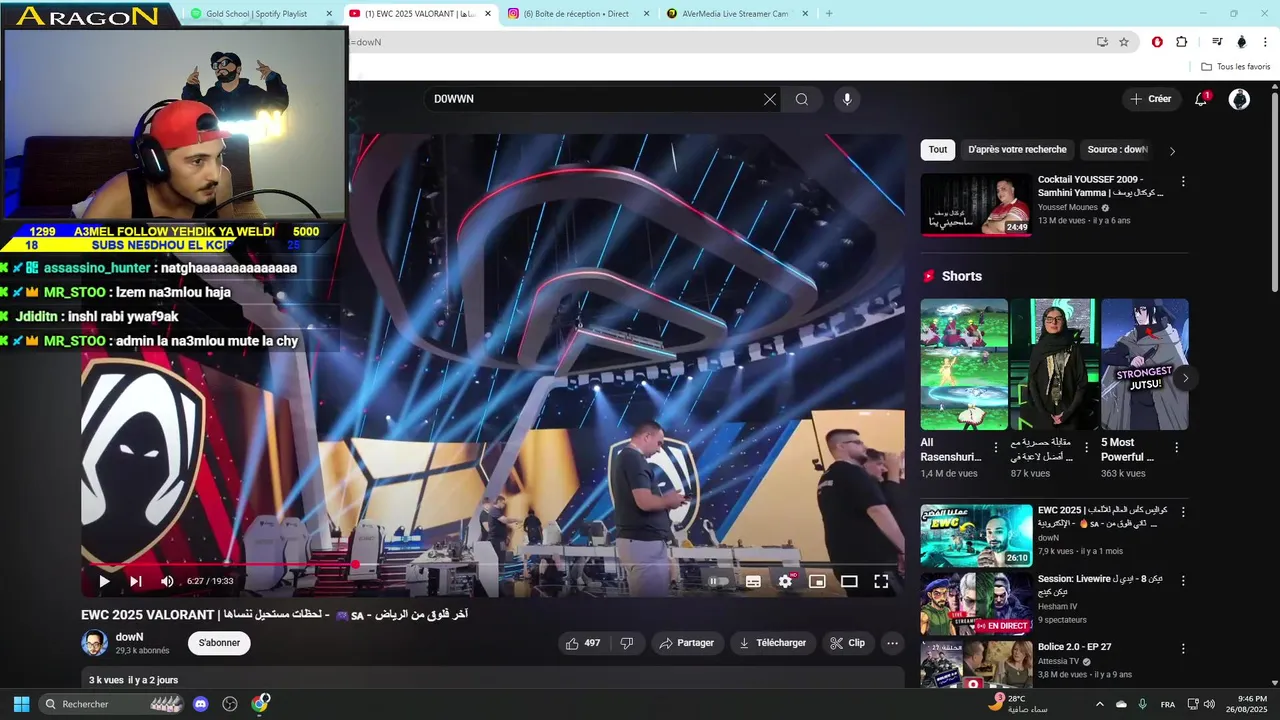Click the Télécharger download button
This screenshot has width=1280, height=720.
(772, 643)
